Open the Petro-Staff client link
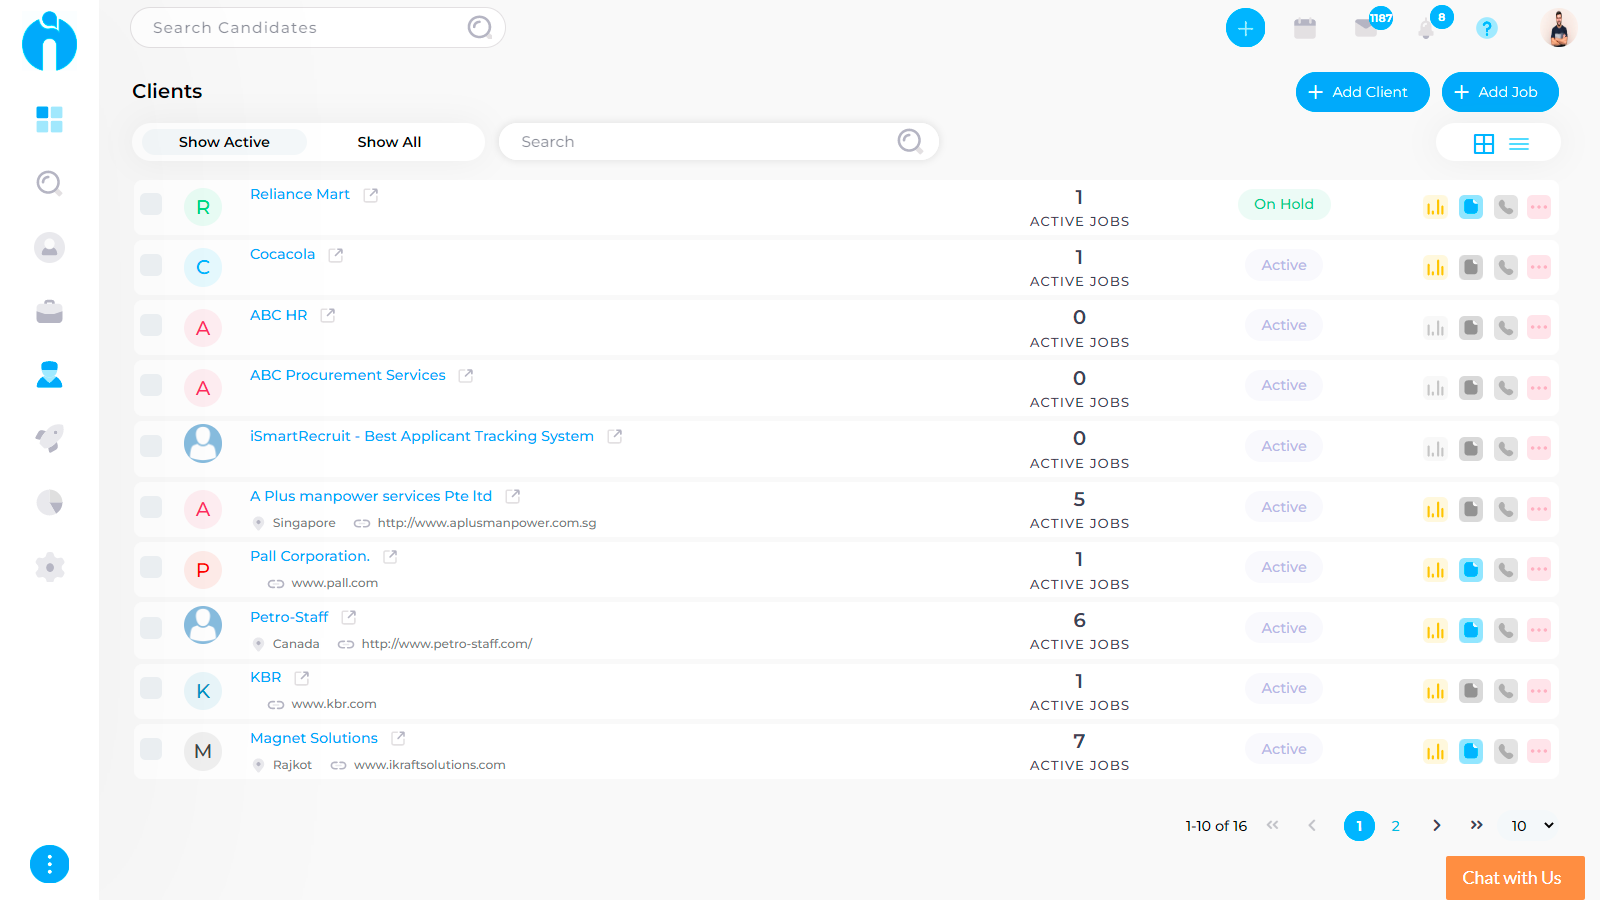 coord(289,617)
